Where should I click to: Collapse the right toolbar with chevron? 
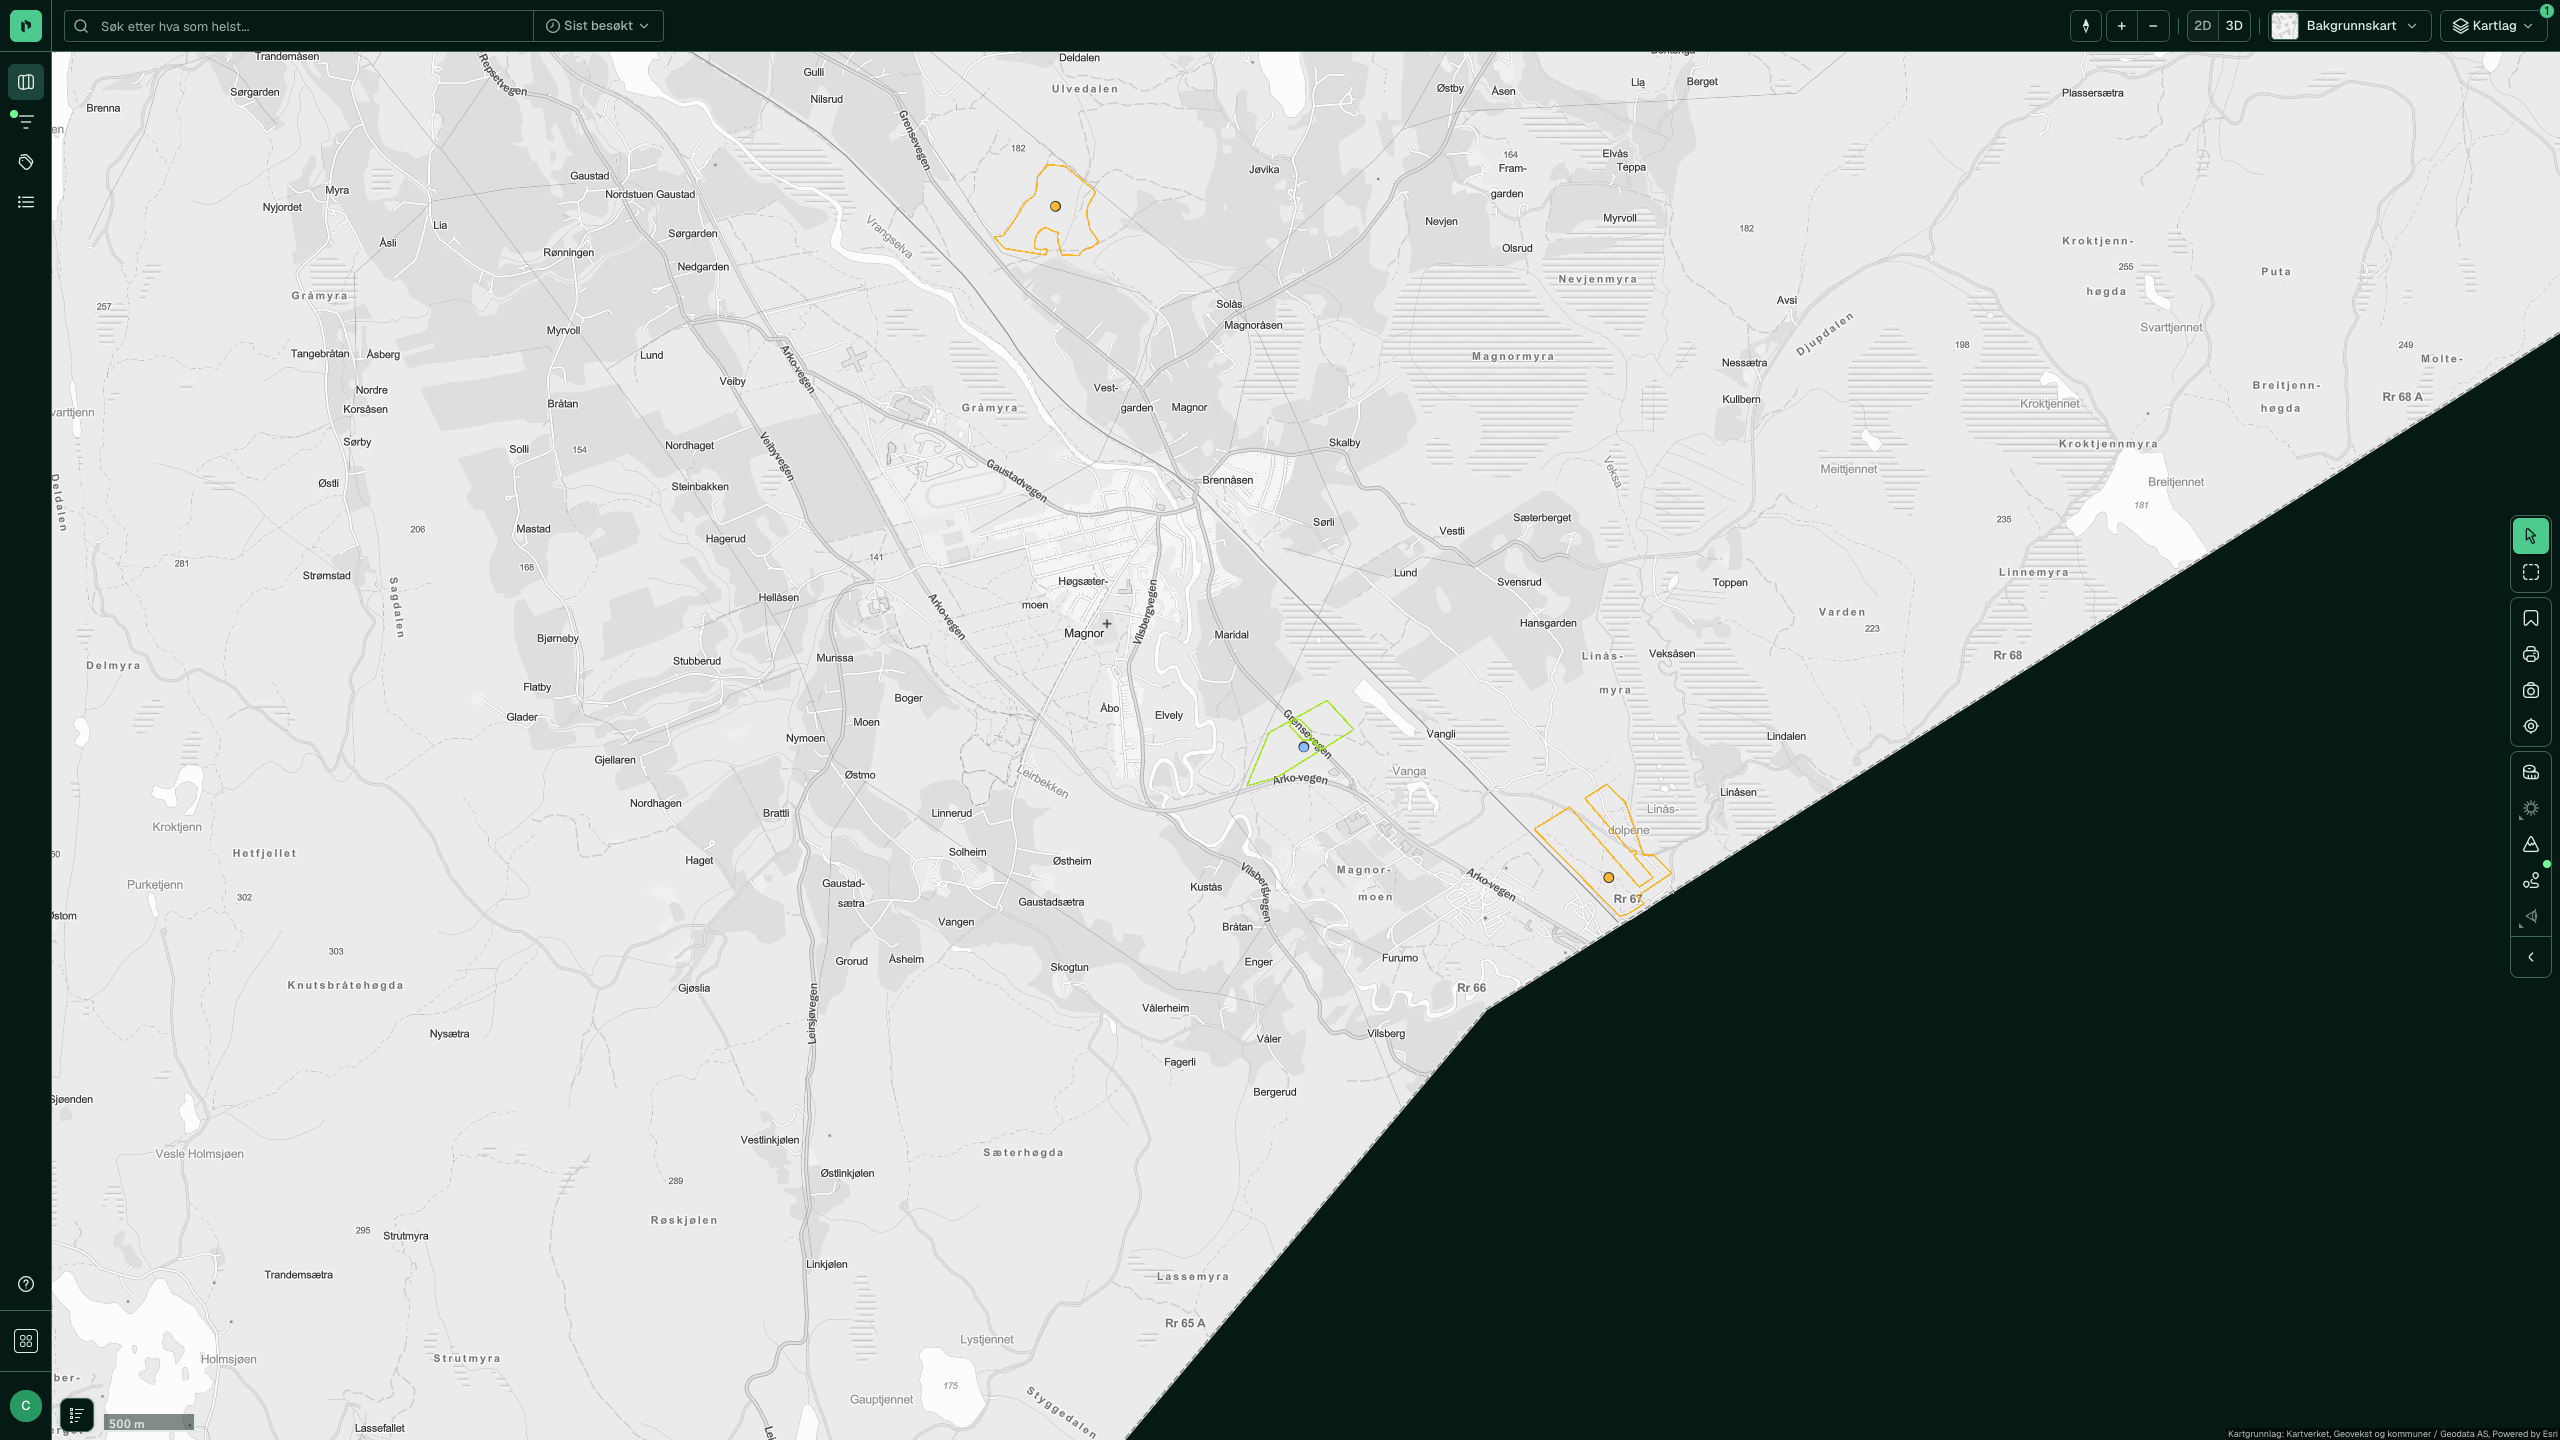(2530, 958)
